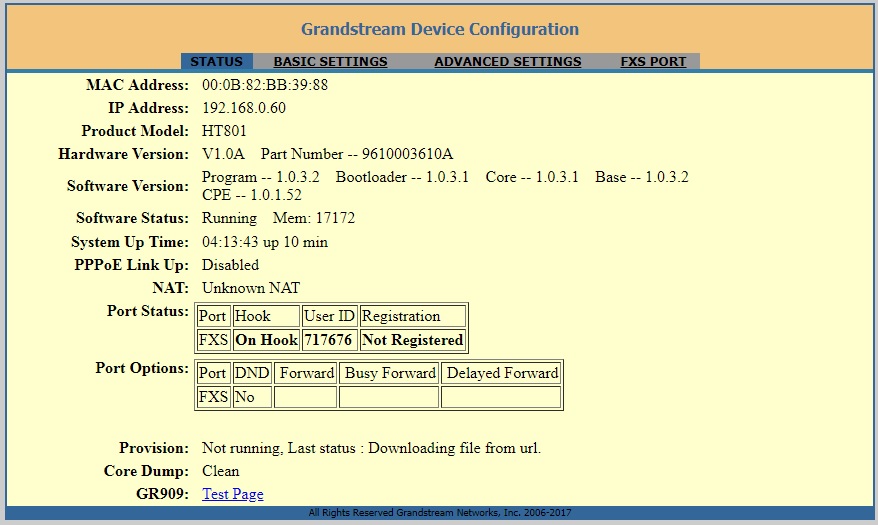
Task: Select the MAC address value 00:0B:82:BB:39:88
Action: (265, 85)
